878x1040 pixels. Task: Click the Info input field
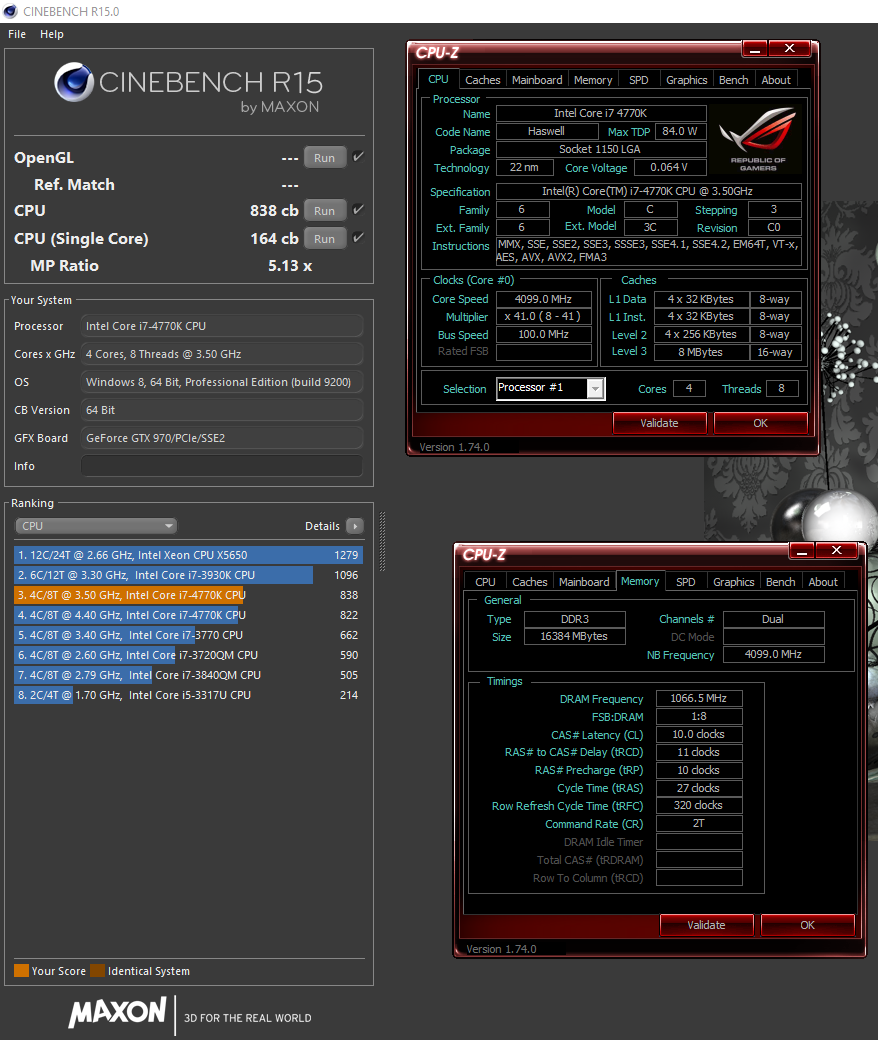(x=221, y=466)
